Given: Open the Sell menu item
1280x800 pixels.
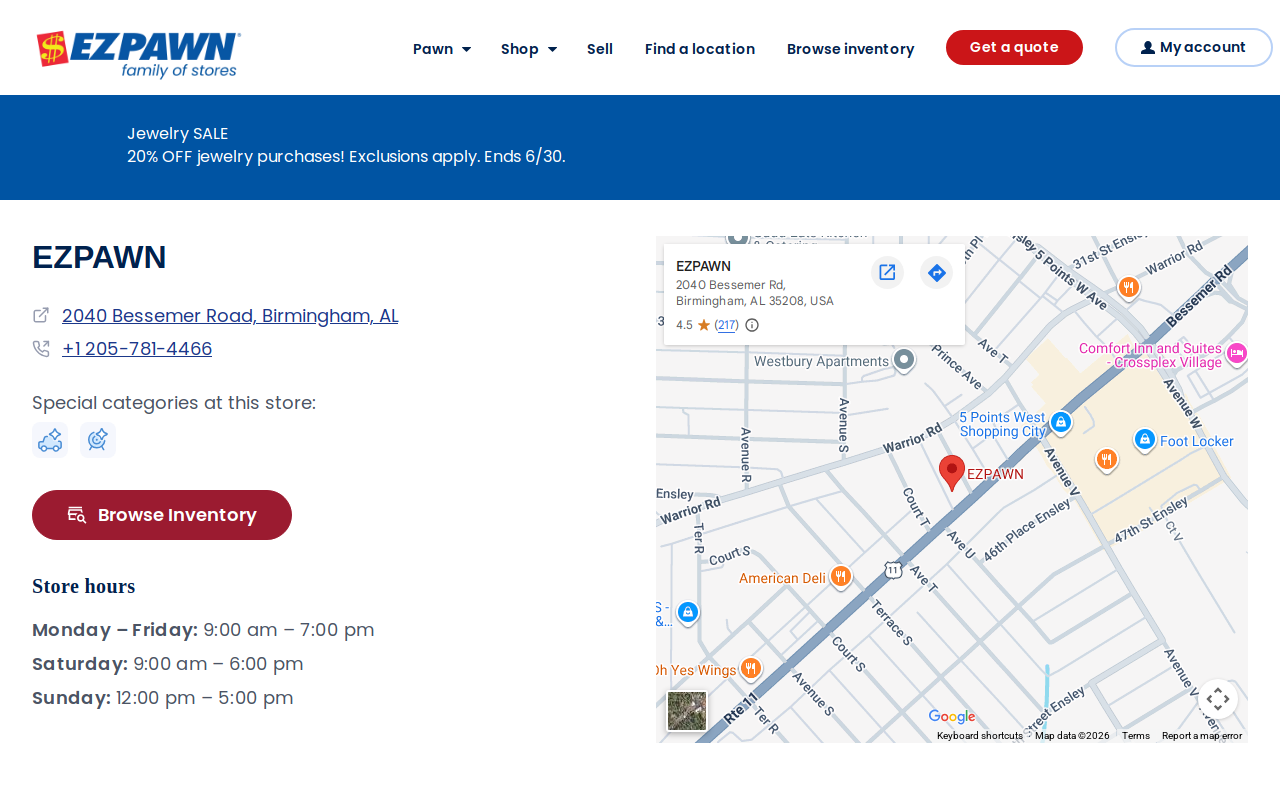Looking at the screenshot, I should (x=600, y=48).
